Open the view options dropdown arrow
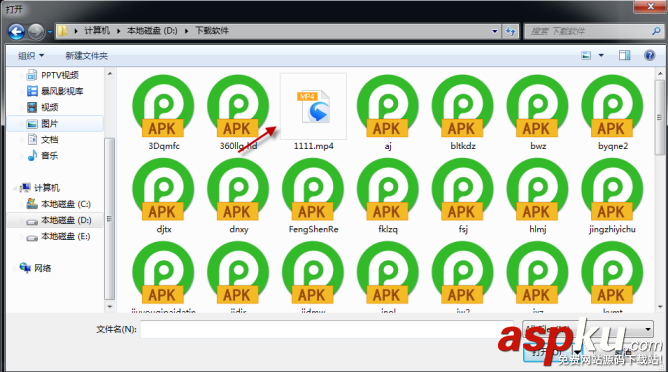Screen dimensions: 668x372 601,55
